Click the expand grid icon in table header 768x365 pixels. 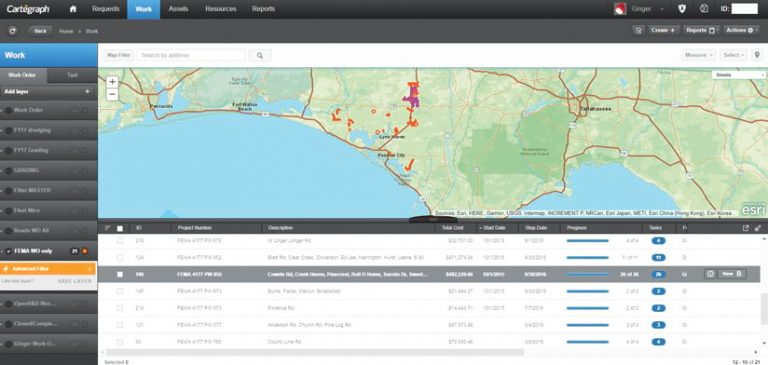pos(758,228)
